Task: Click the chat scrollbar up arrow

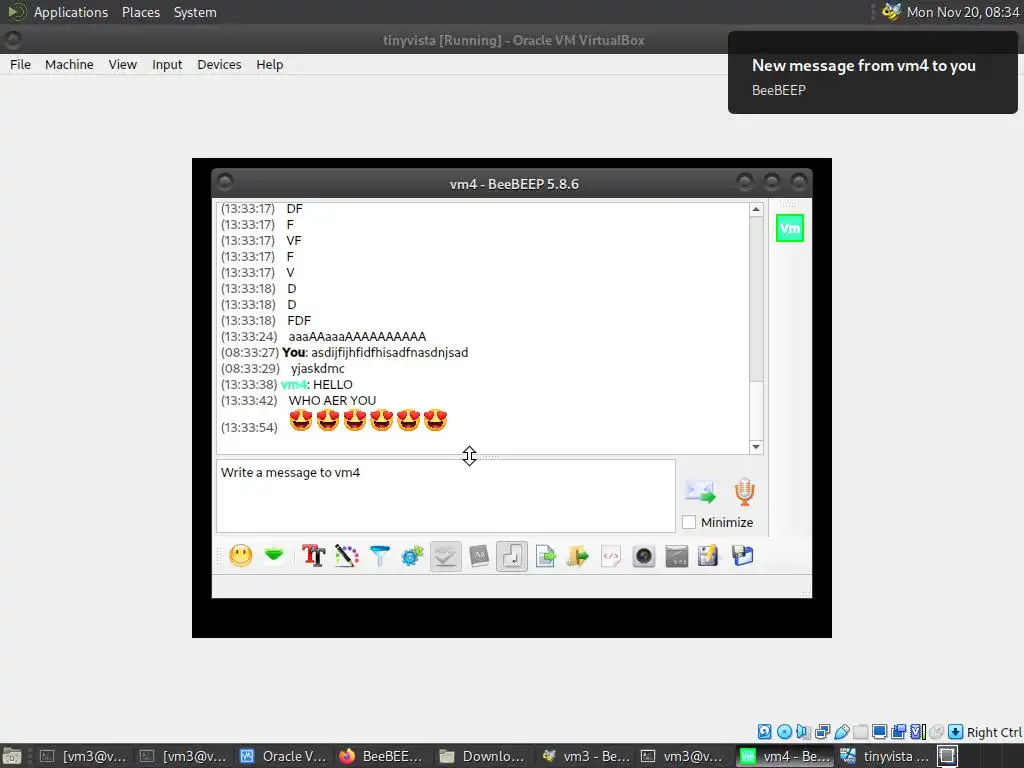Action: (x=756, y=210)
